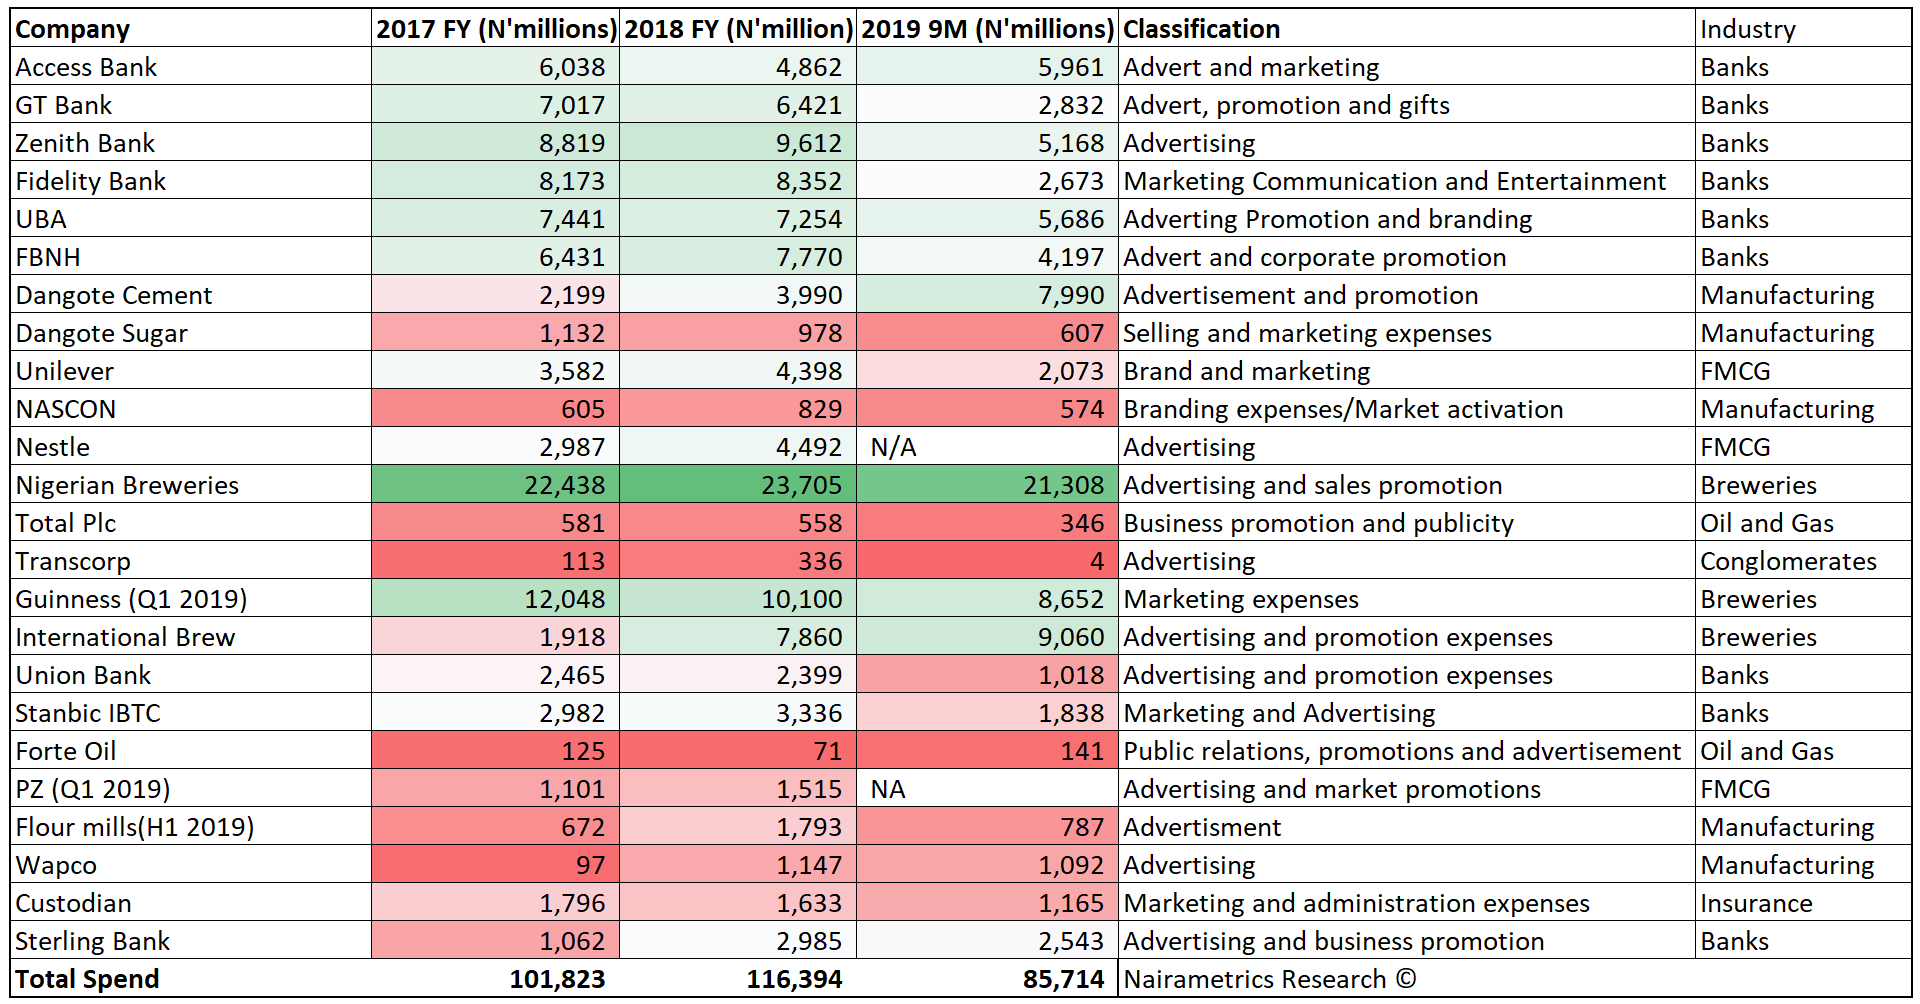The height and width of the screenshot is (1004, 1920).
Task: Select 'Marketing and Advertising' classification cell
Action: pos(1406,713)
